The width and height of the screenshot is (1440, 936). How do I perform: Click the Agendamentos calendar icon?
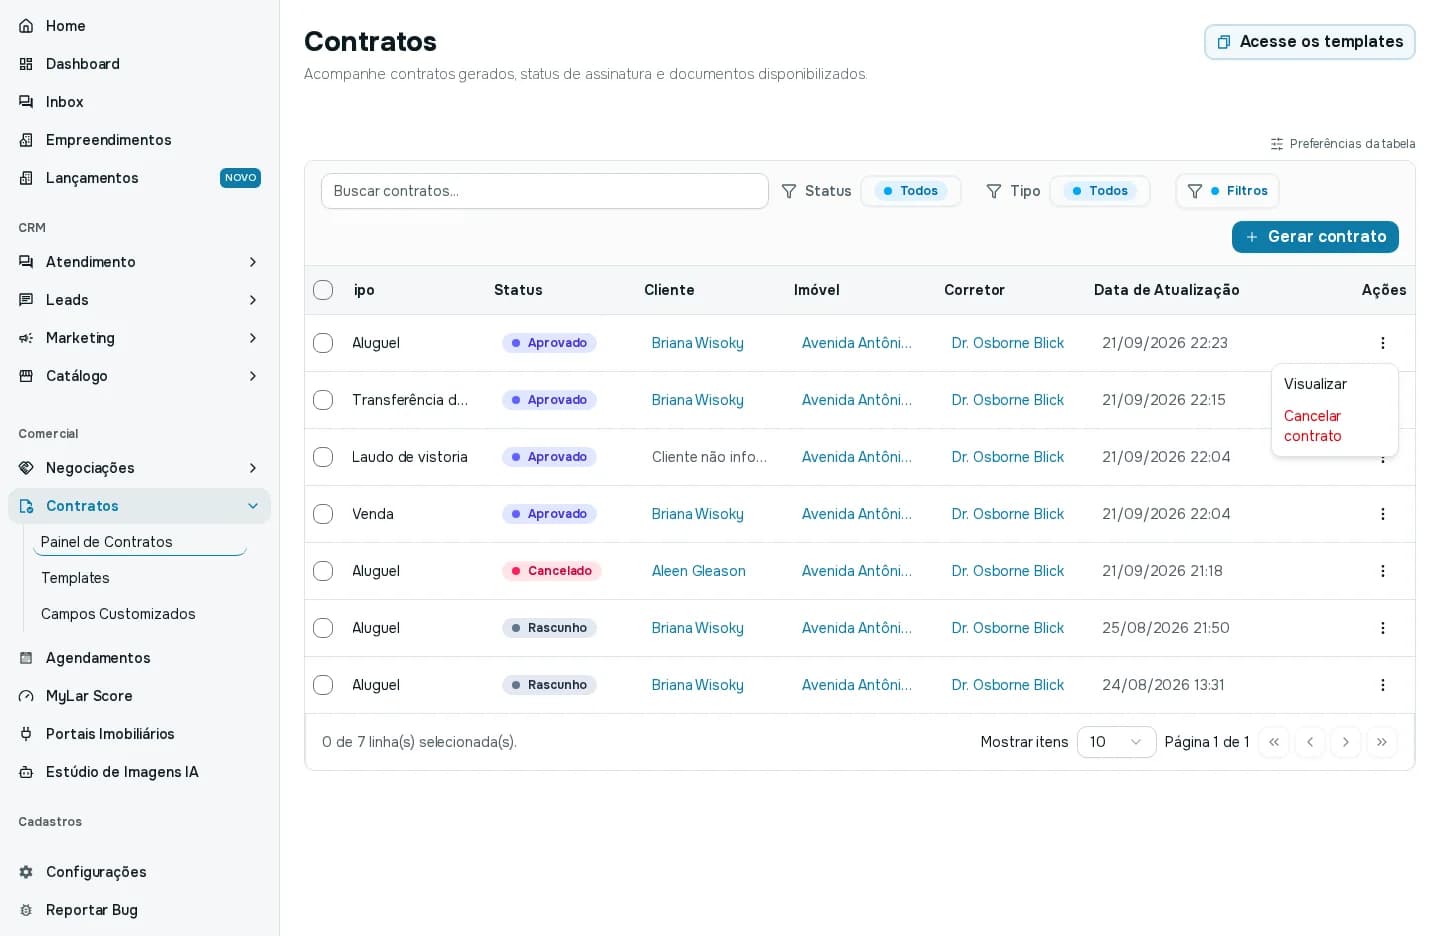click(x=26, y=658)
